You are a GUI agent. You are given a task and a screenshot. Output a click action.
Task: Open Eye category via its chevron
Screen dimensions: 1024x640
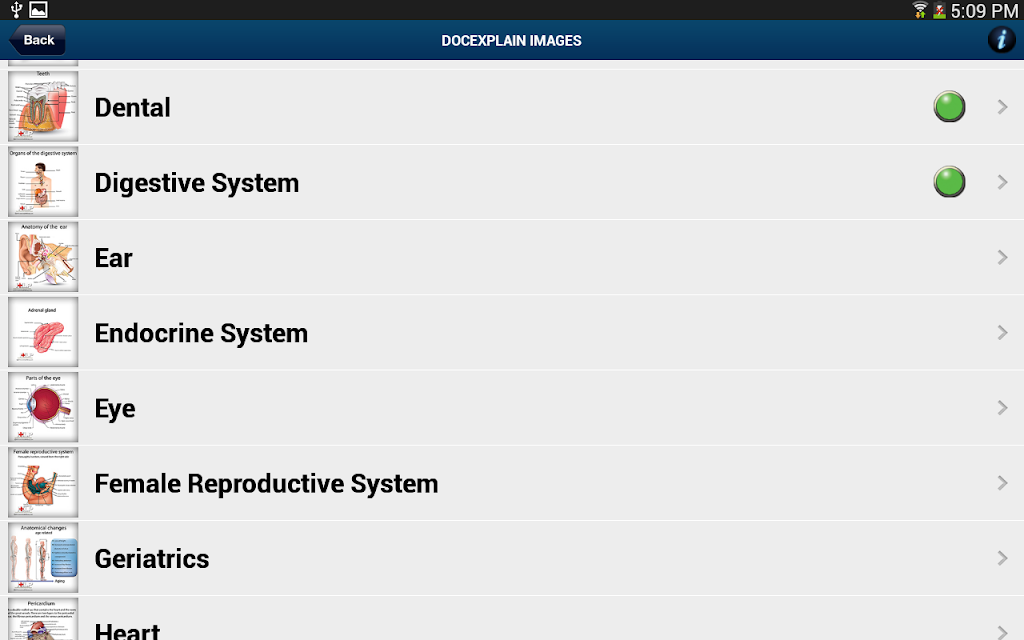[x=1002, y=408]
